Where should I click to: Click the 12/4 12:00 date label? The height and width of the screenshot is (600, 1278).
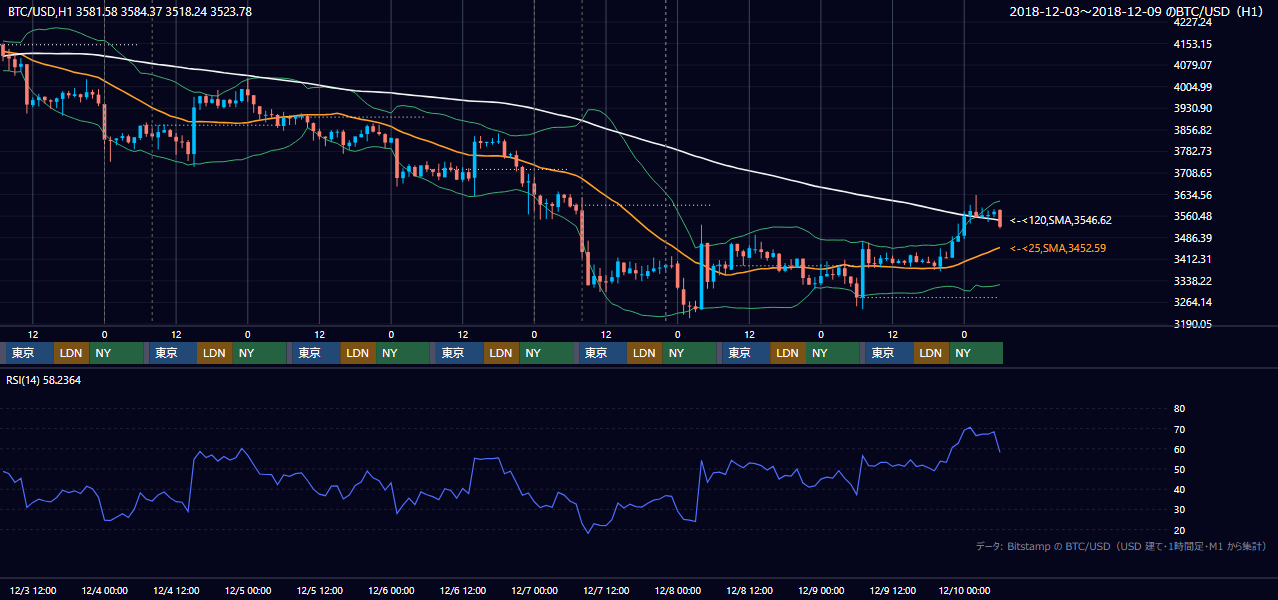178,590
